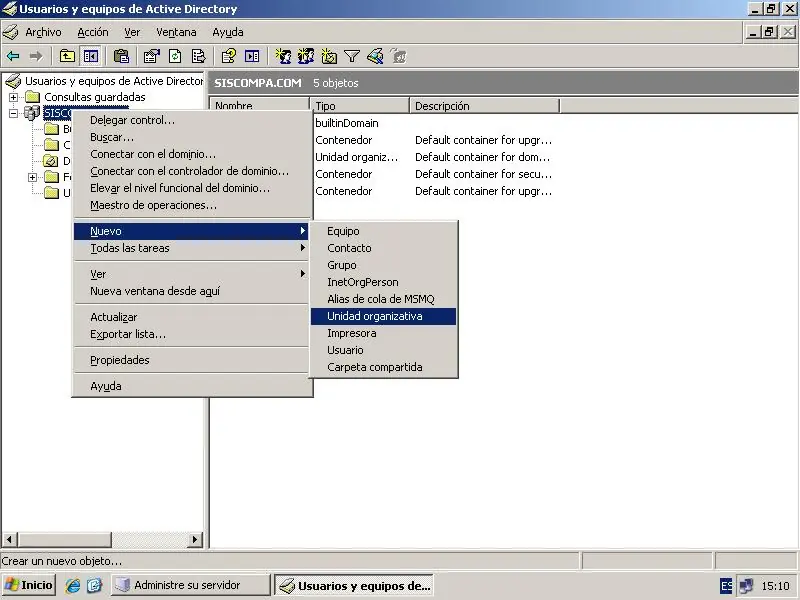Choose Actualizar from context menu
This screenshot has width=800, height=600.
[191, 317]
